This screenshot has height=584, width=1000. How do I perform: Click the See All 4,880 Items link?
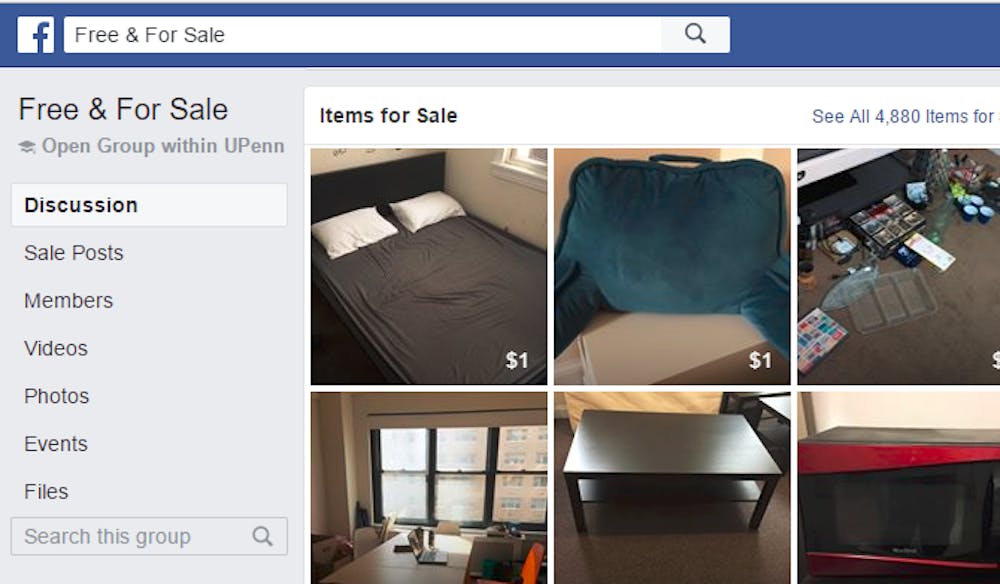point(905,116)
